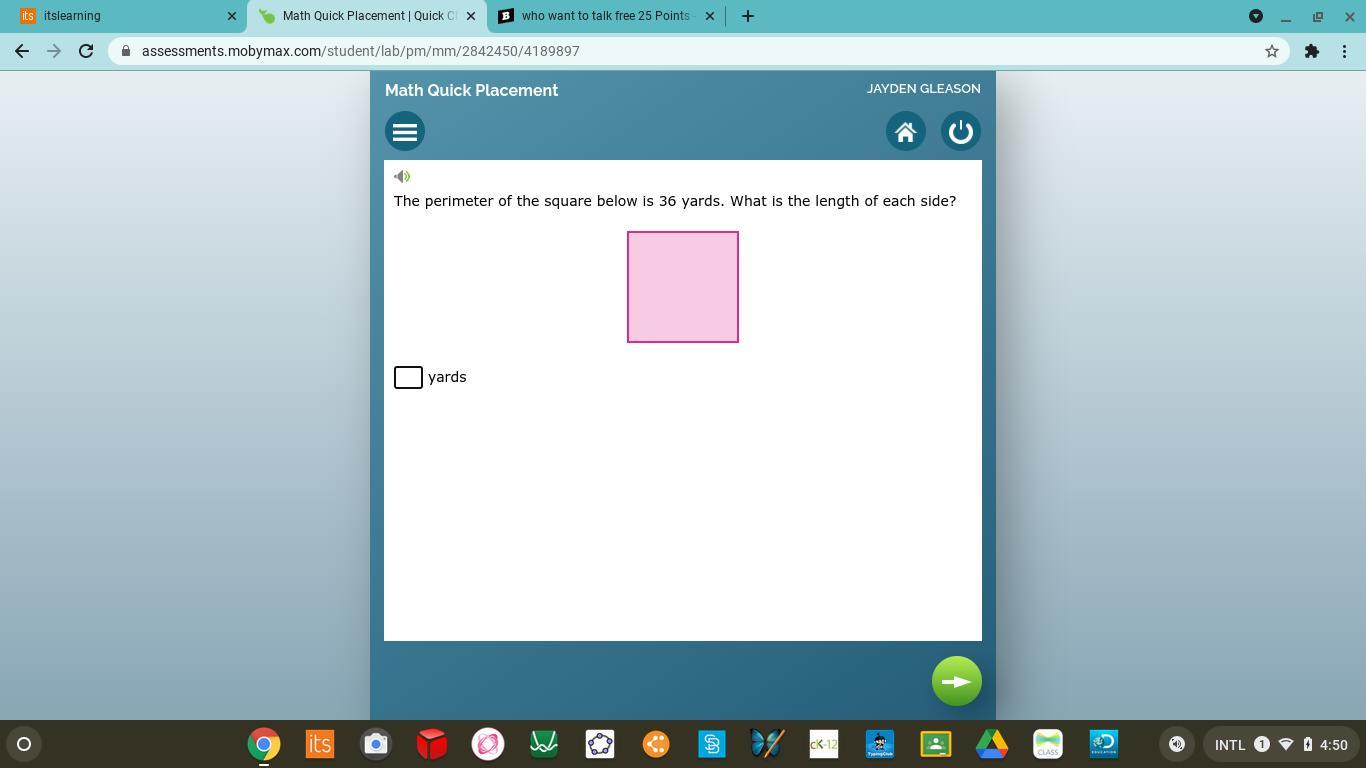Click the student name JAYDEN GLEASON
The image size is (1366, 768).
[x=923, y=89]
